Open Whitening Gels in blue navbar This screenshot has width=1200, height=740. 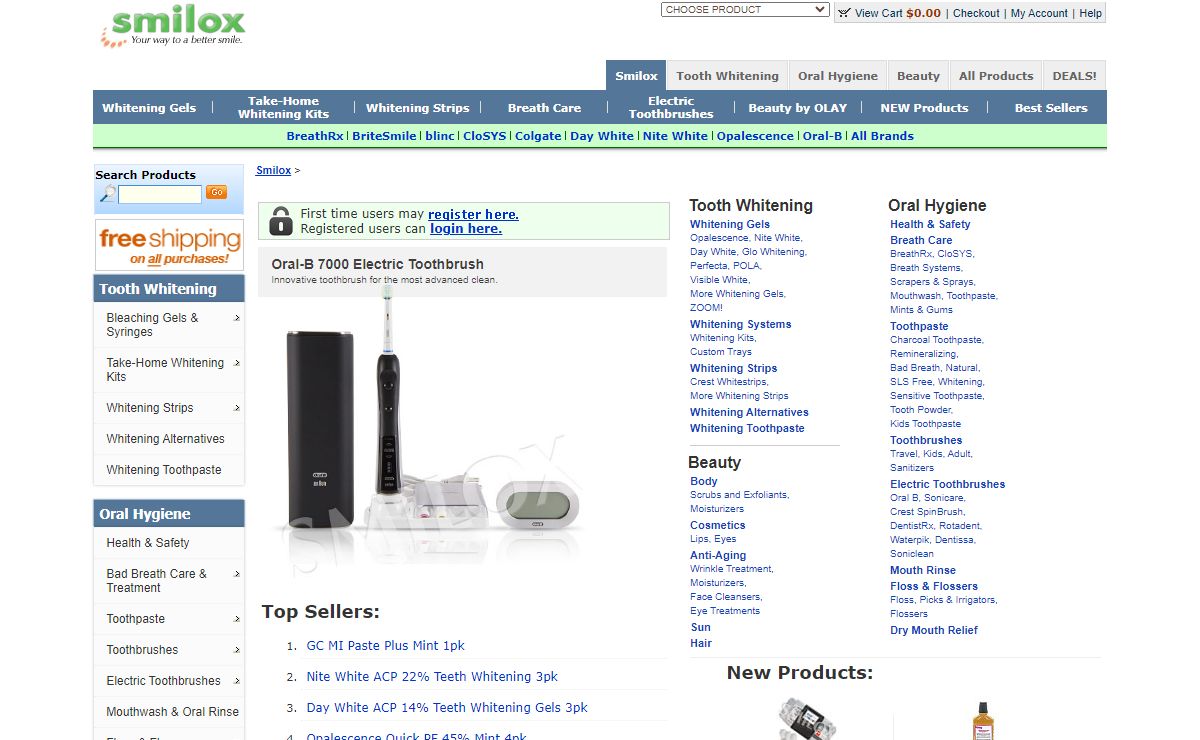pos(149,108)
